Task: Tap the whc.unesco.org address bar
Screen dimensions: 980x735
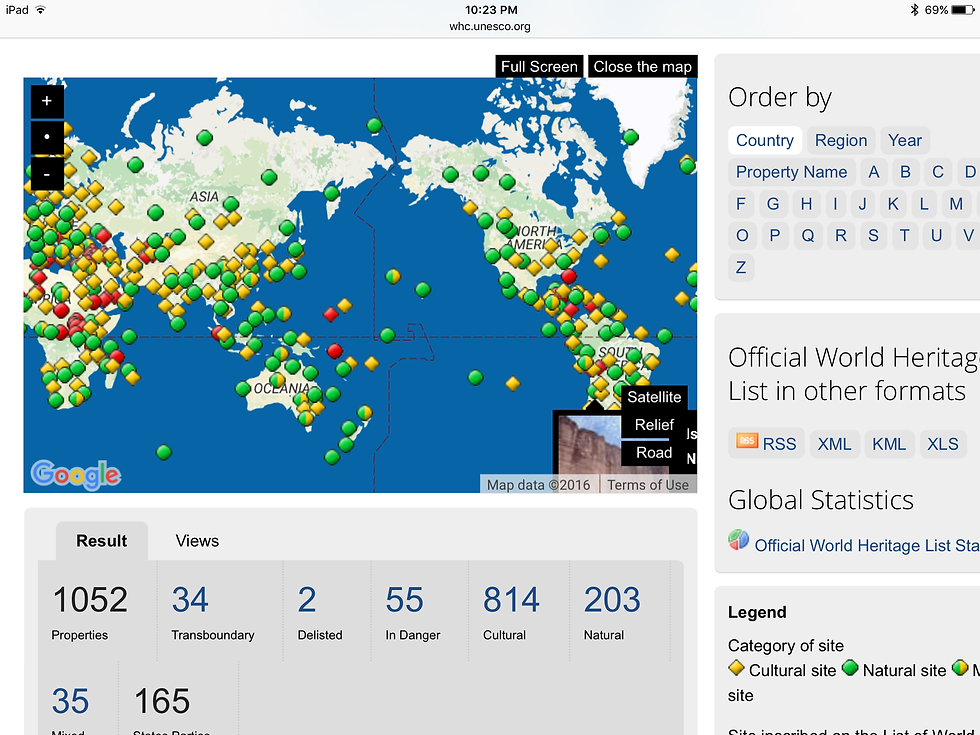Action: (490, 26)
